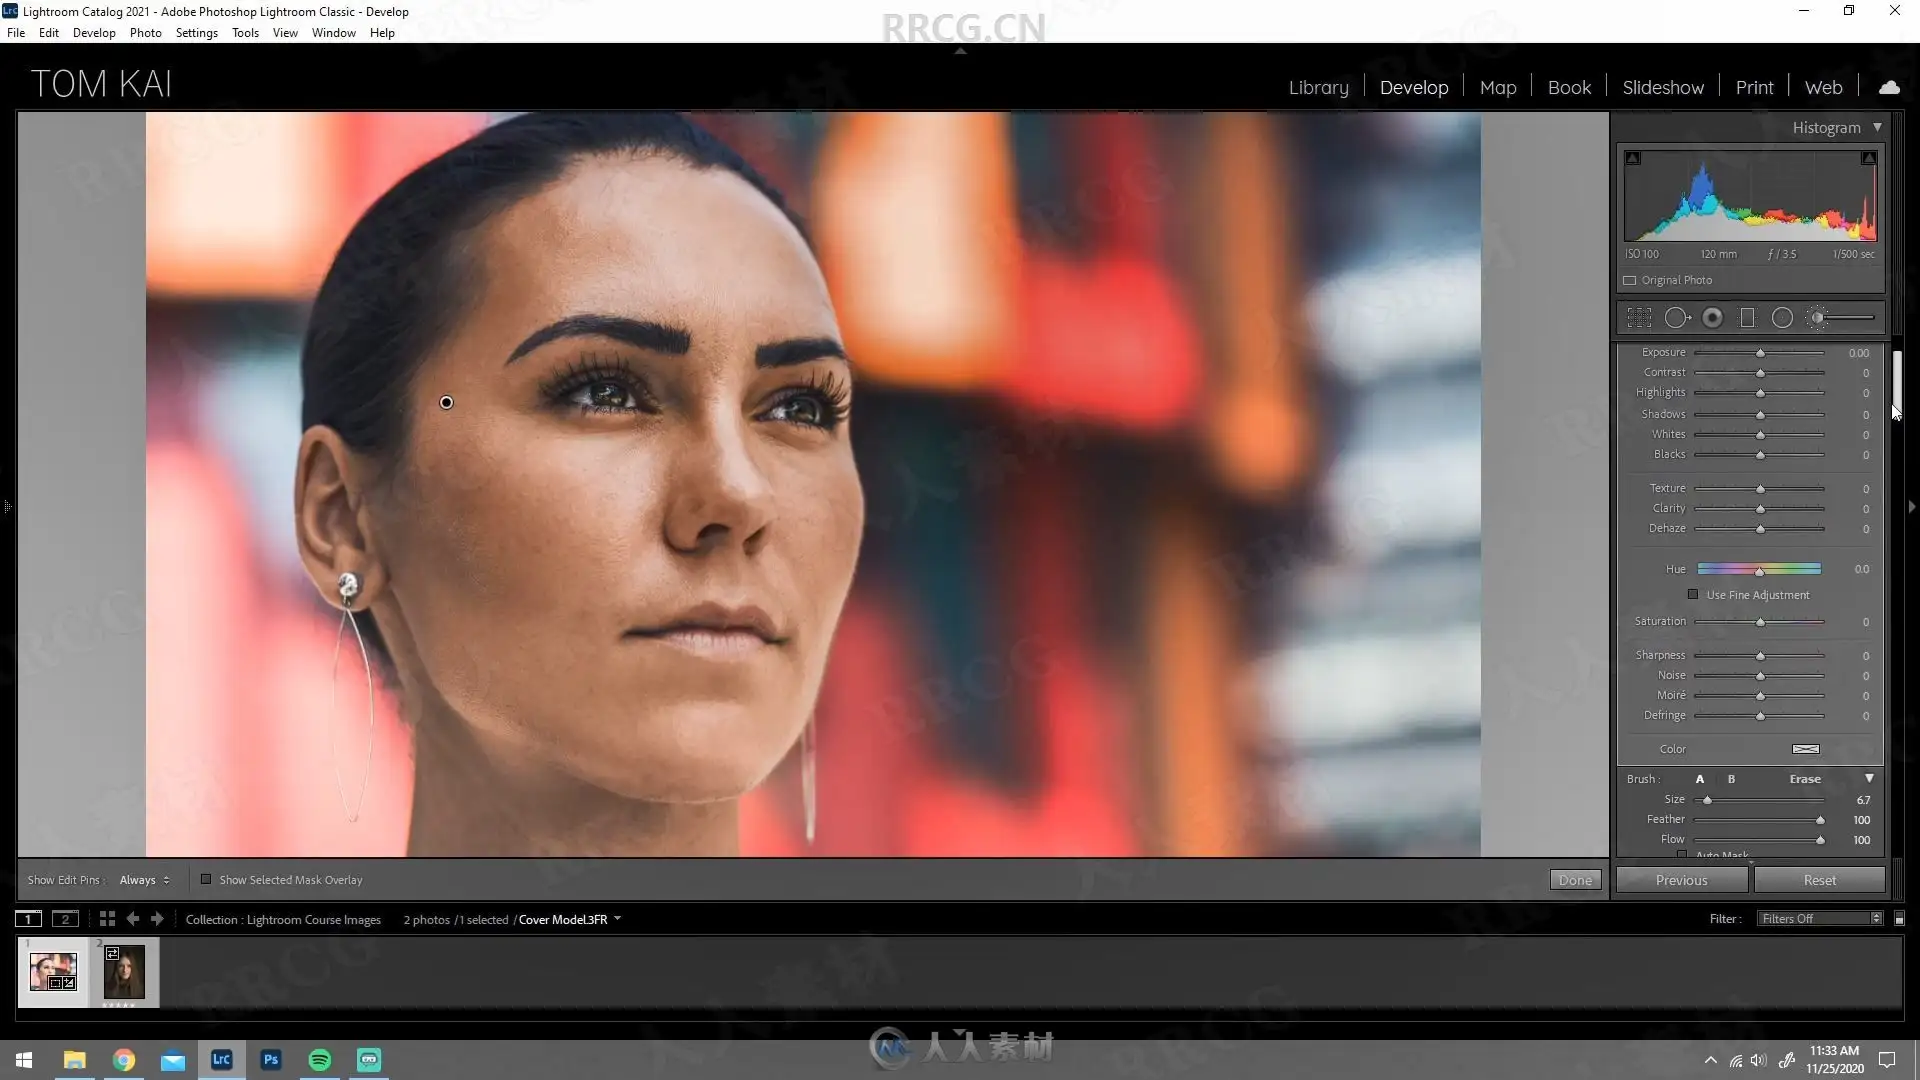Viewport: 1920px width, 1080px height.
Task: Select the Crop Overlay tool
Action: pyautogui.click(x=1639, y=318)
